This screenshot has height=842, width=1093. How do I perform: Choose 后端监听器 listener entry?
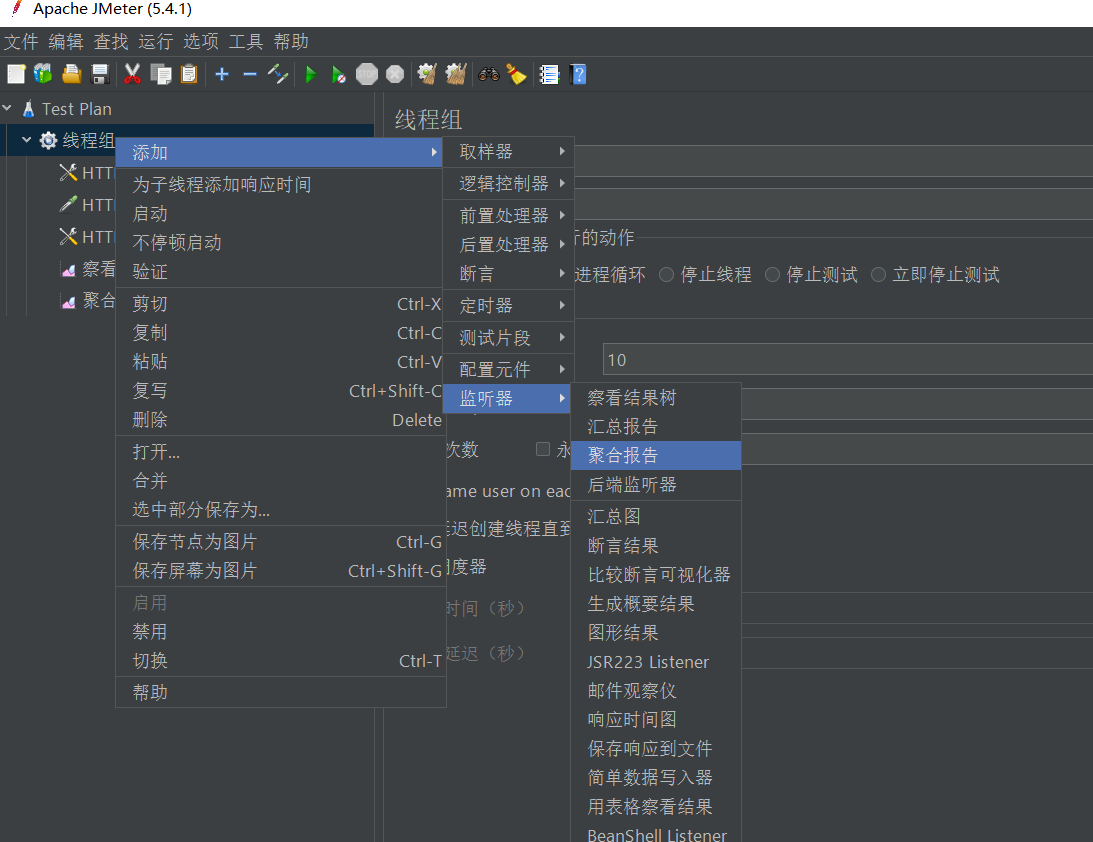pos(655,484)
